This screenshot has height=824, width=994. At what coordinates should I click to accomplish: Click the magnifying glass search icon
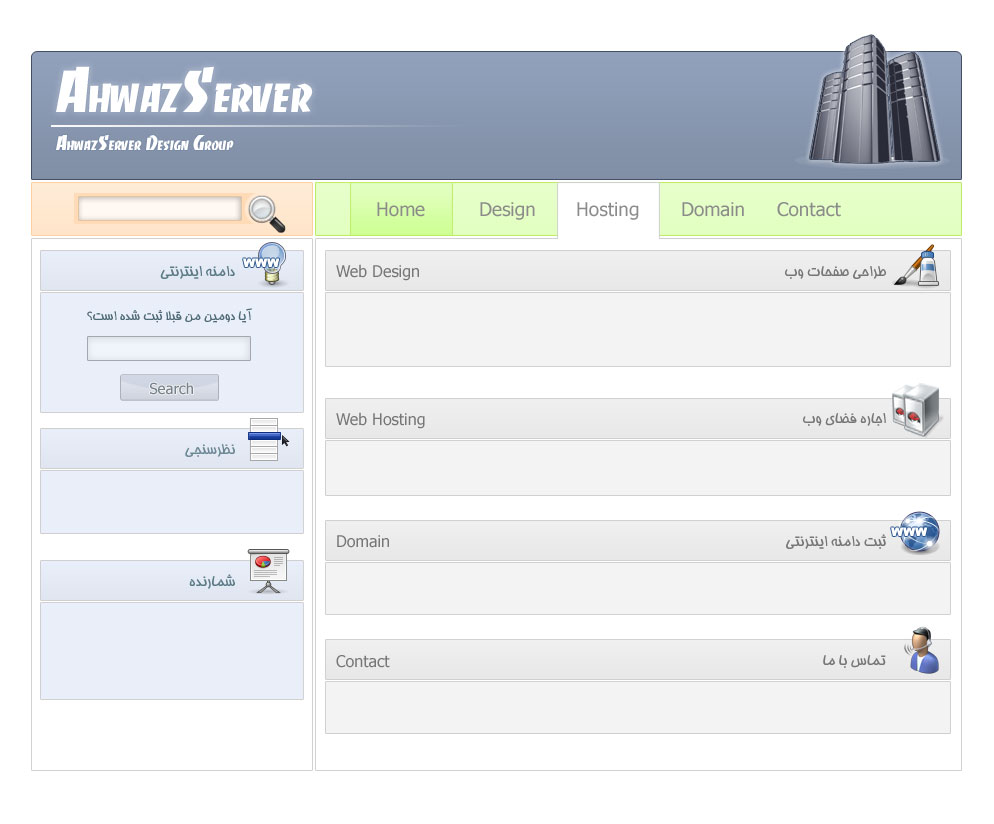[266, 214]
